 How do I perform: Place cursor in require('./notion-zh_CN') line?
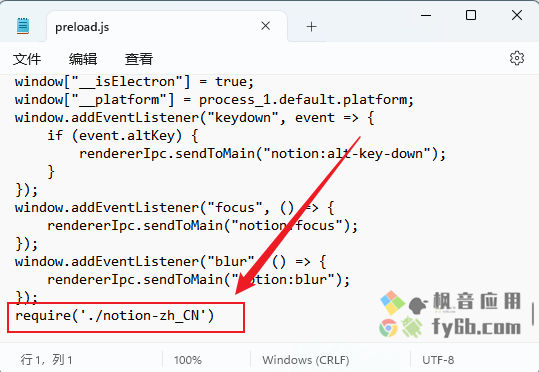[115, 316]
